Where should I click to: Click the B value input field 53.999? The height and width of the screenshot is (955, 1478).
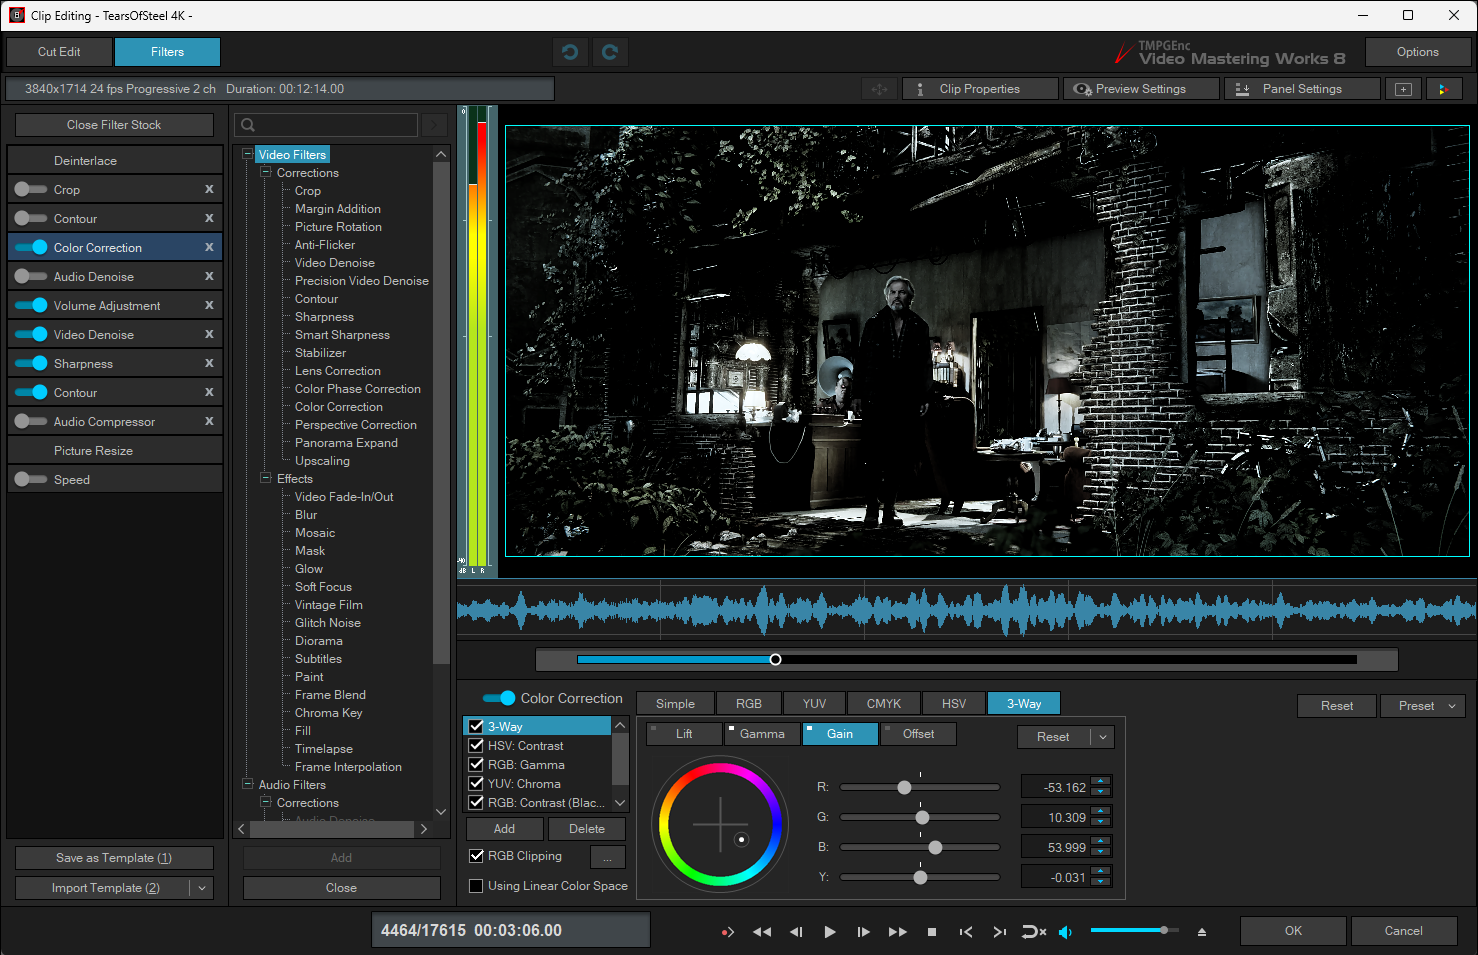click(1056, 848)
